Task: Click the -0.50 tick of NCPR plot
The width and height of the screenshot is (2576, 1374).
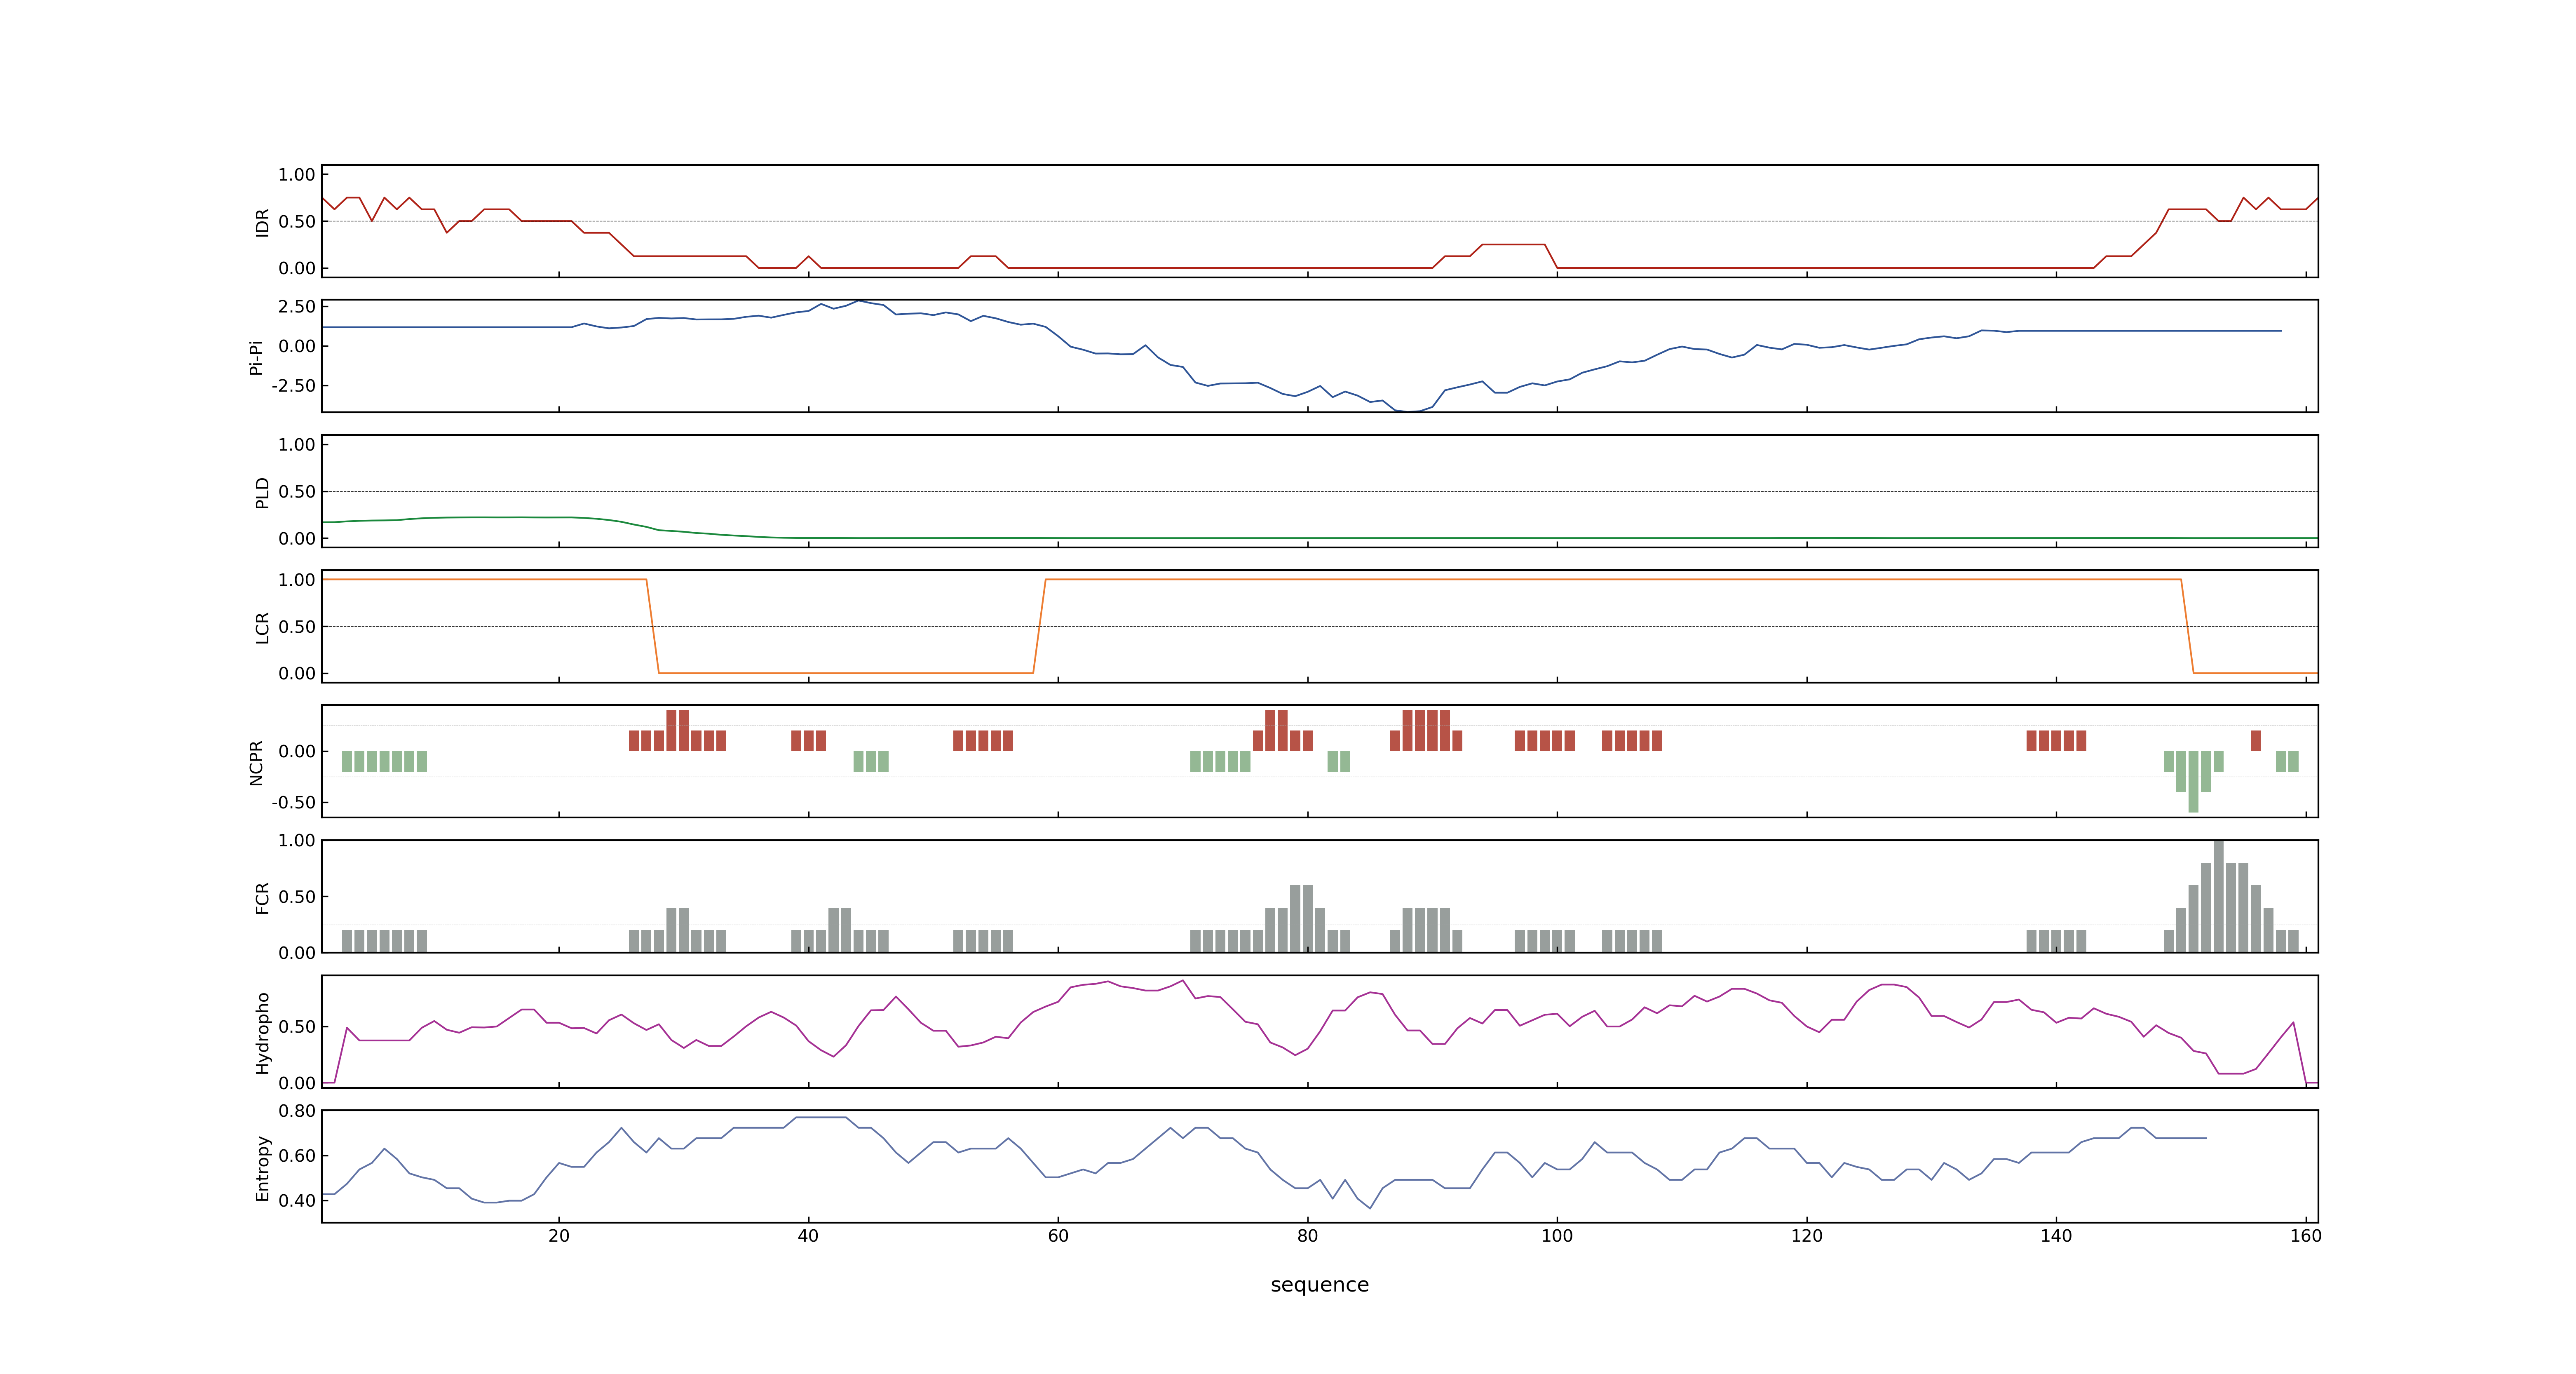Action: coord(294,803)
